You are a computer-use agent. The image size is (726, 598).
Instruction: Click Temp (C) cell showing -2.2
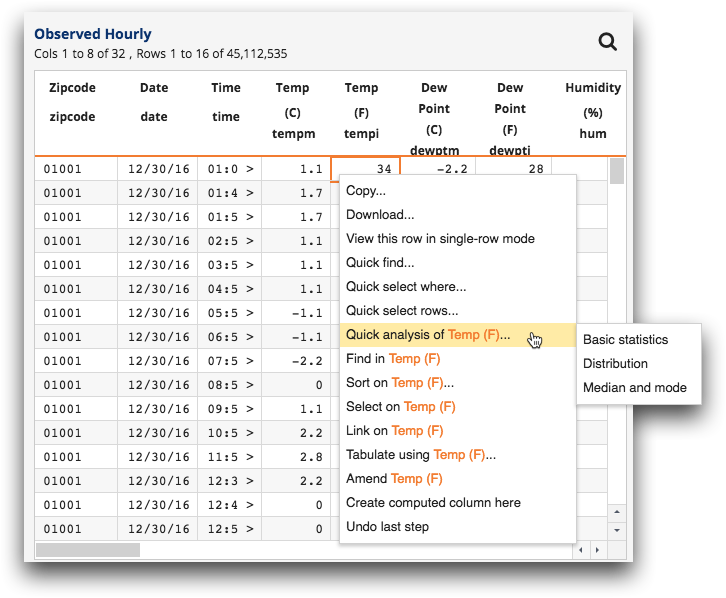point(296,361)
